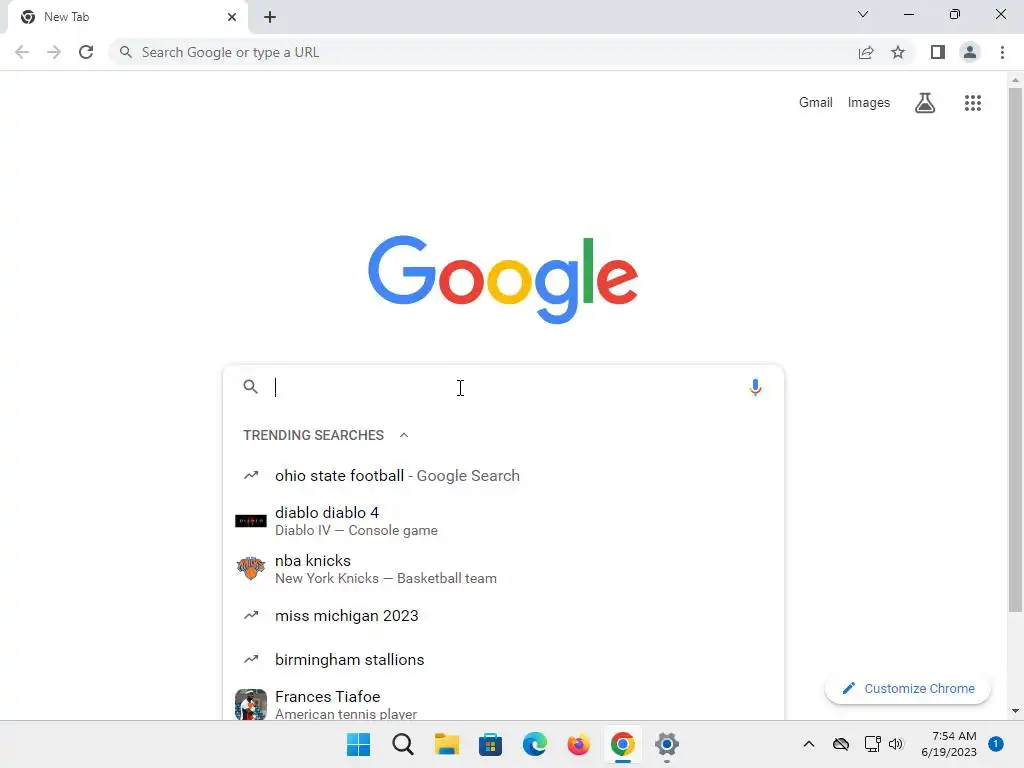Viewport: 1024px width, 768px height.
Task: Bookmark this tab with the star icon
Action: click(x=898, y=52)
